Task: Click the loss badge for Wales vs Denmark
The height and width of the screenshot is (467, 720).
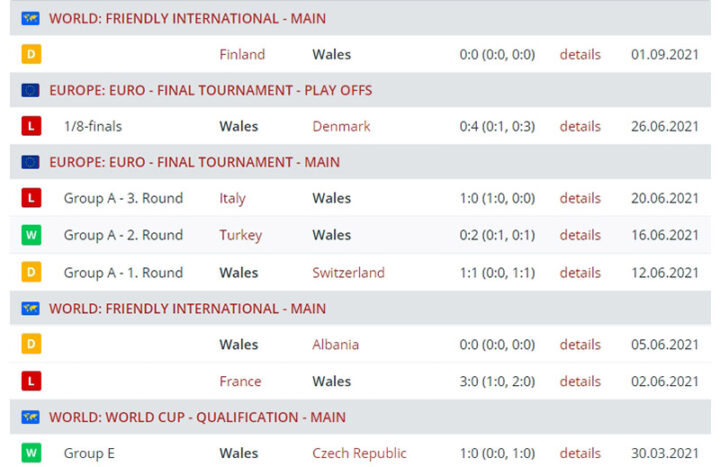Action: 31,127
